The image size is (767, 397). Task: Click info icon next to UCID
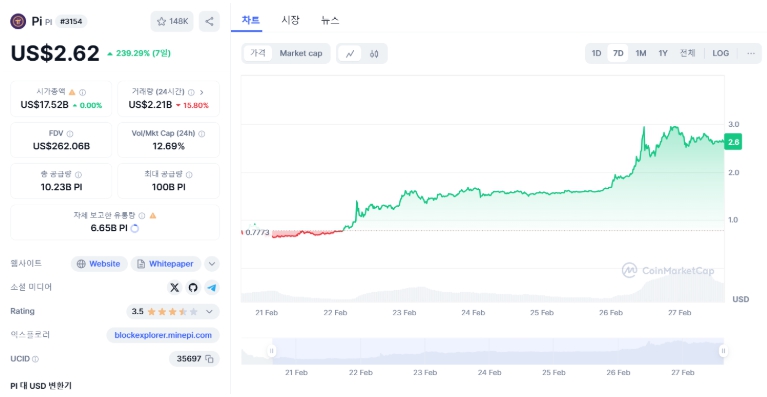(x=35, y=359)
